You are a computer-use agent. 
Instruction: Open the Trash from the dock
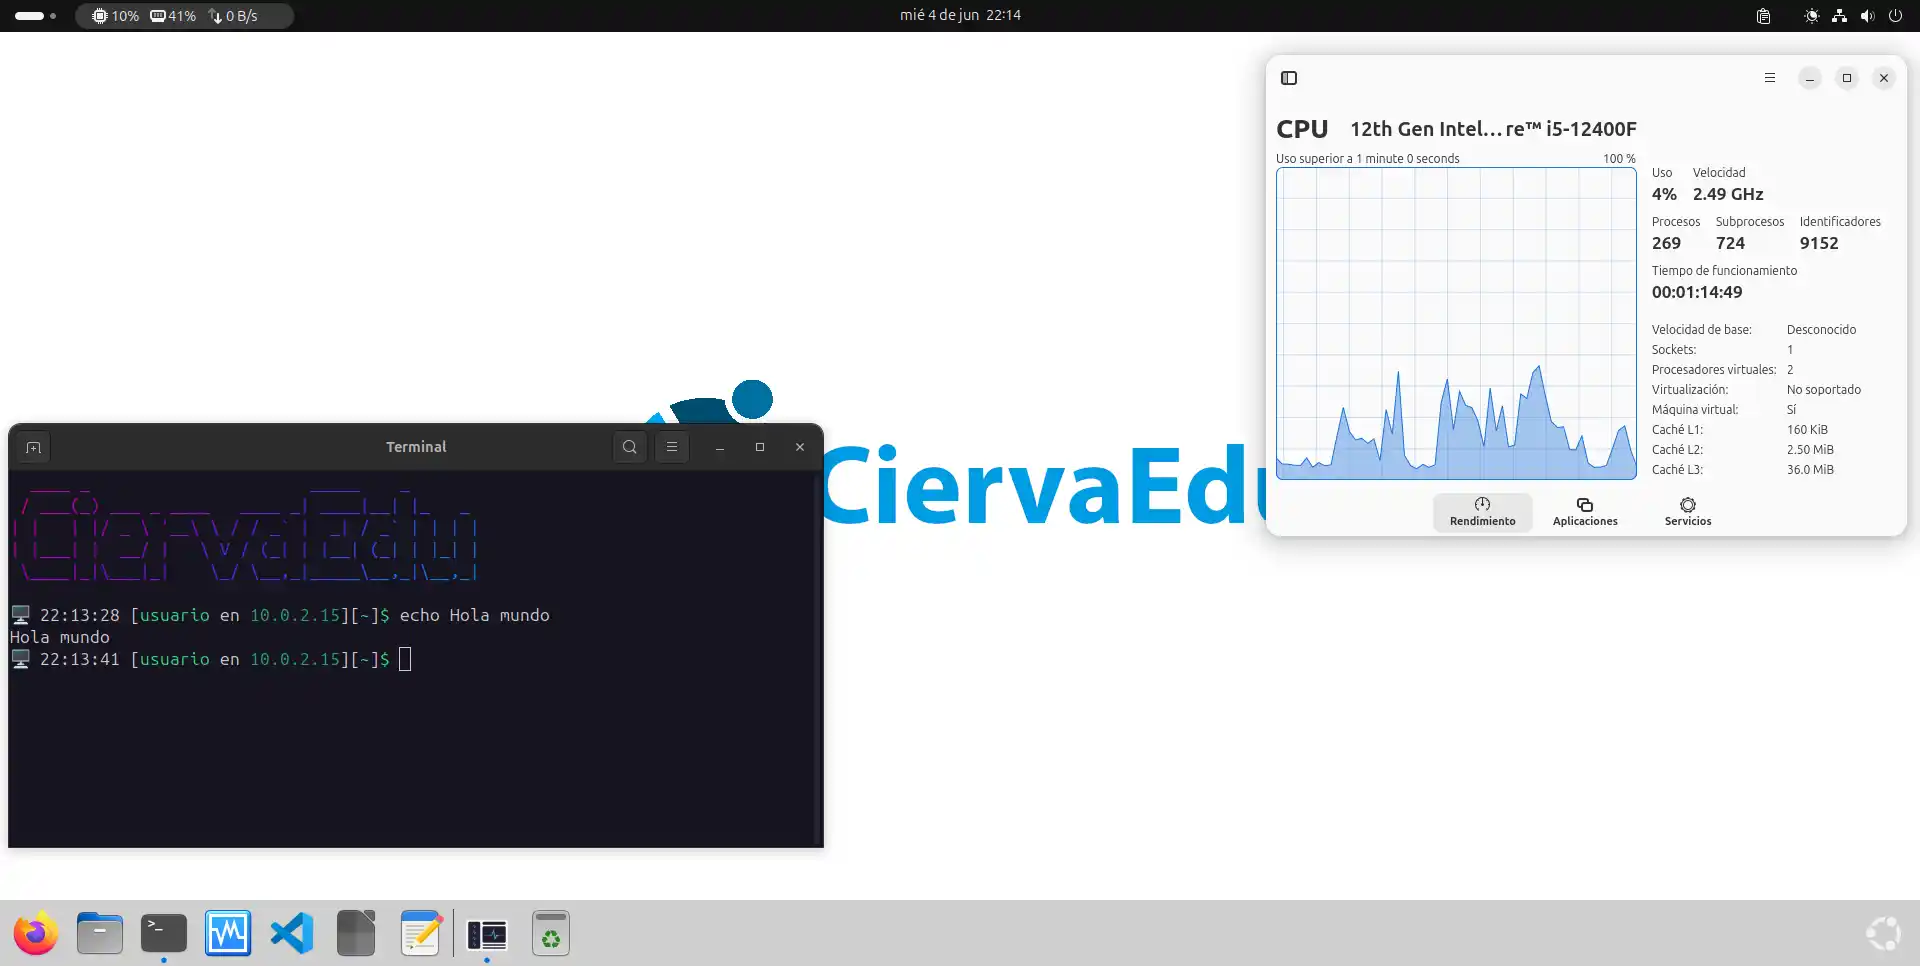click(550, 934)
